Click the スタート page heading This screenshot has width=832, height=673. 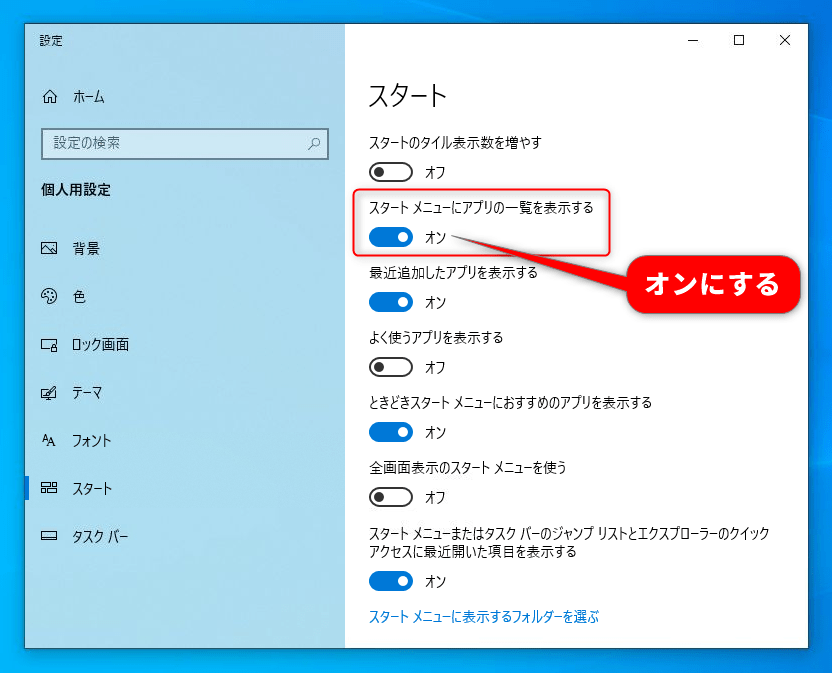pyautogui.click(x=408, y=96)
